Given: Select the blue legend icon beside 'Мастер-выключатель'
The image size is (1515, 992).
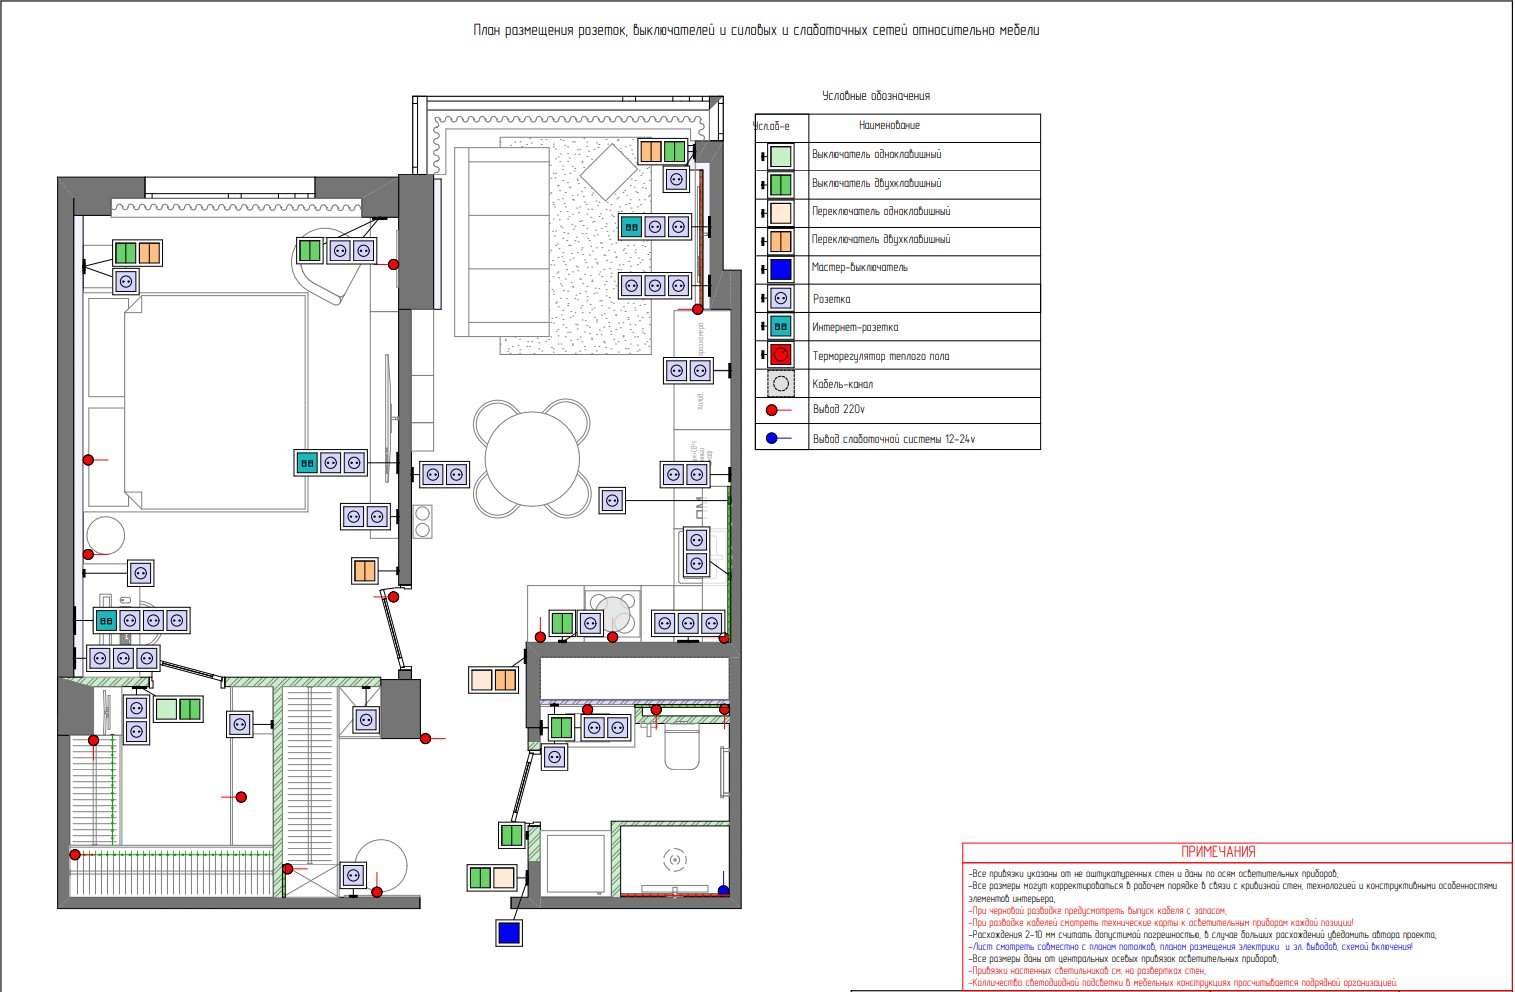Looking at the screenshot, I should (x=780, y=269).
